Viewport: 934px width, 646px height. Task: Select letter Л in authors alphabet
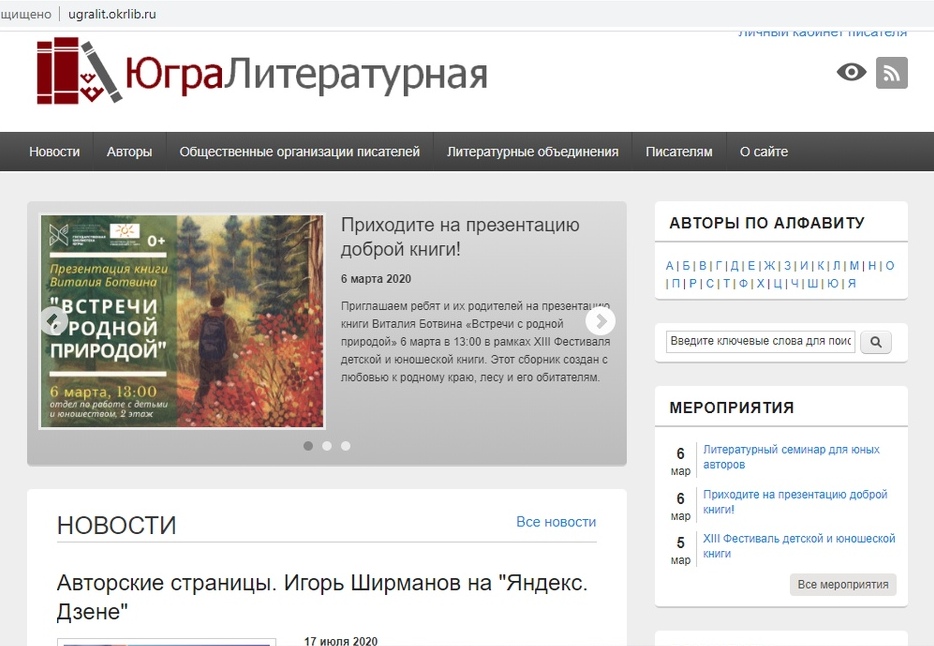837,266
